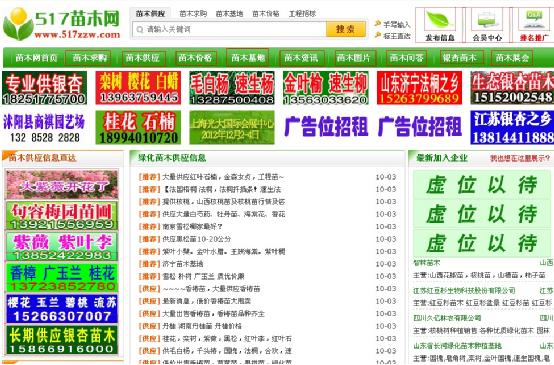Click the 栾树 樱花 白蜡 banner ad
This screenshot has width=554, height=365.
[138, 88]
